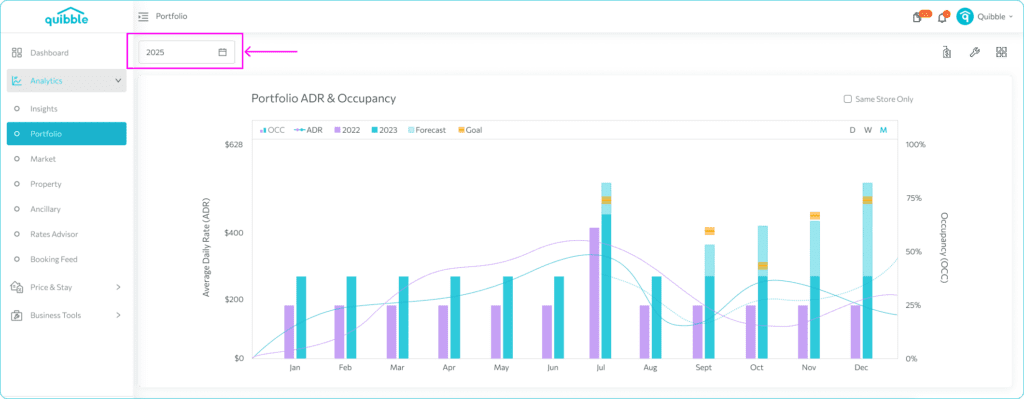Toggle Forecast series in legend

tap(426, 130)
